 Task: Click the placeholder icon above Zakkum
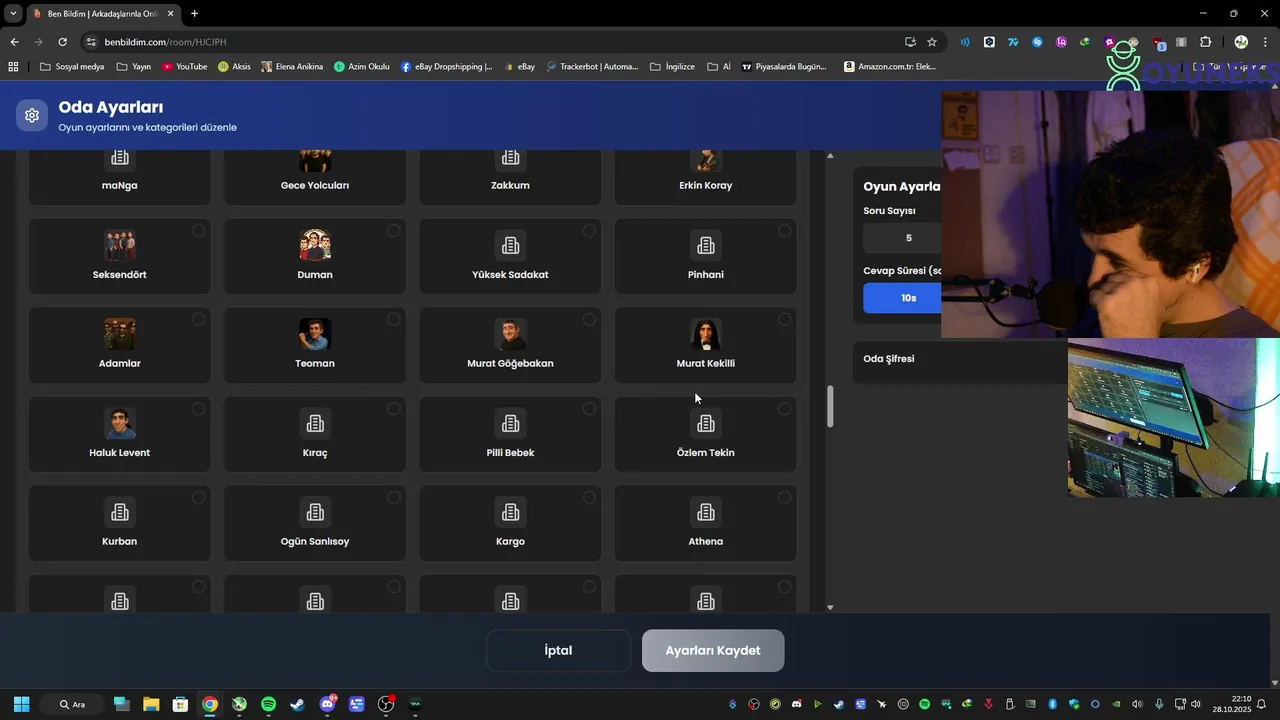click(510, 158)
